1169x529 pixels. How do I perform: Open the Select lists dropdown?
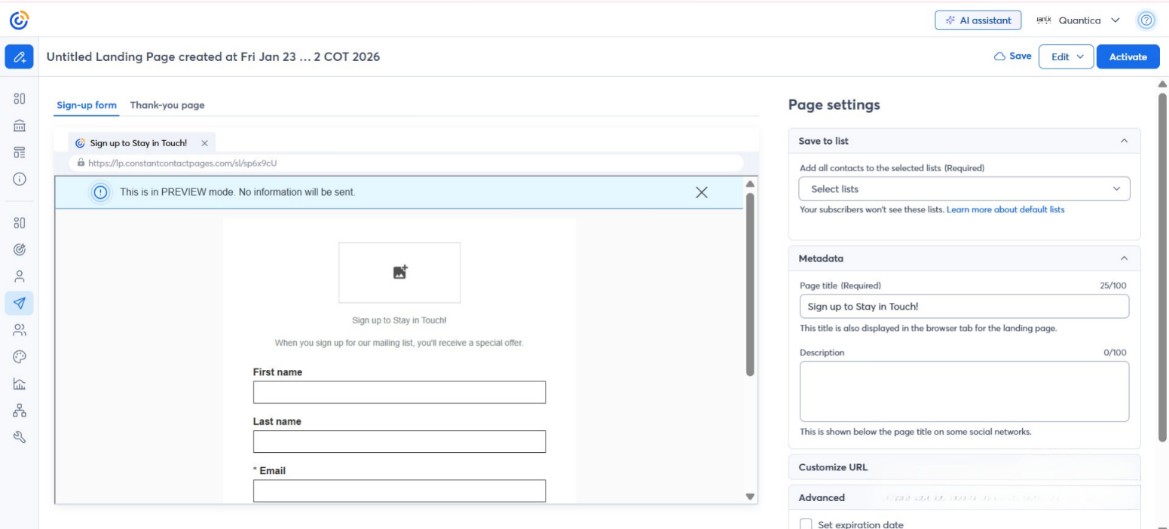pyautogui.click(x=964, y=189)
